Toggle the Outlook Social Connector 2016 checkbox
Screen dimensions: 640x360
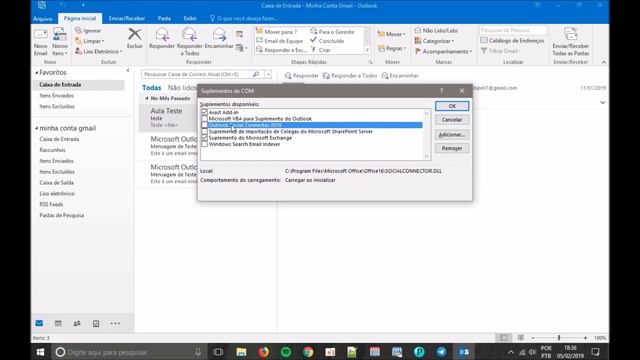pos(204,125)
